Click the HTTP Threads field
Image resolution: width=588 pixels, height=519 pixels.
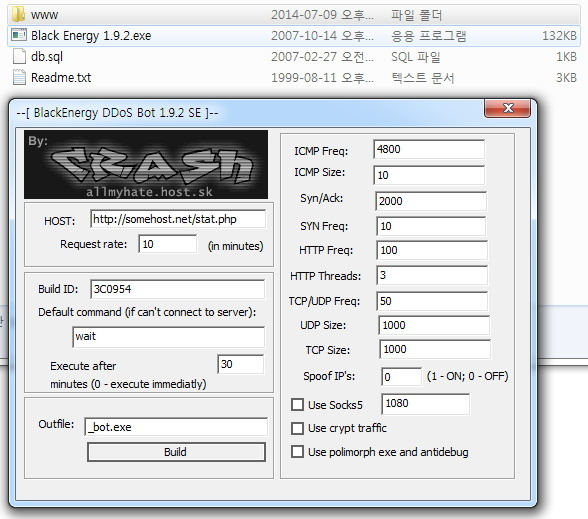coord(432,275)
